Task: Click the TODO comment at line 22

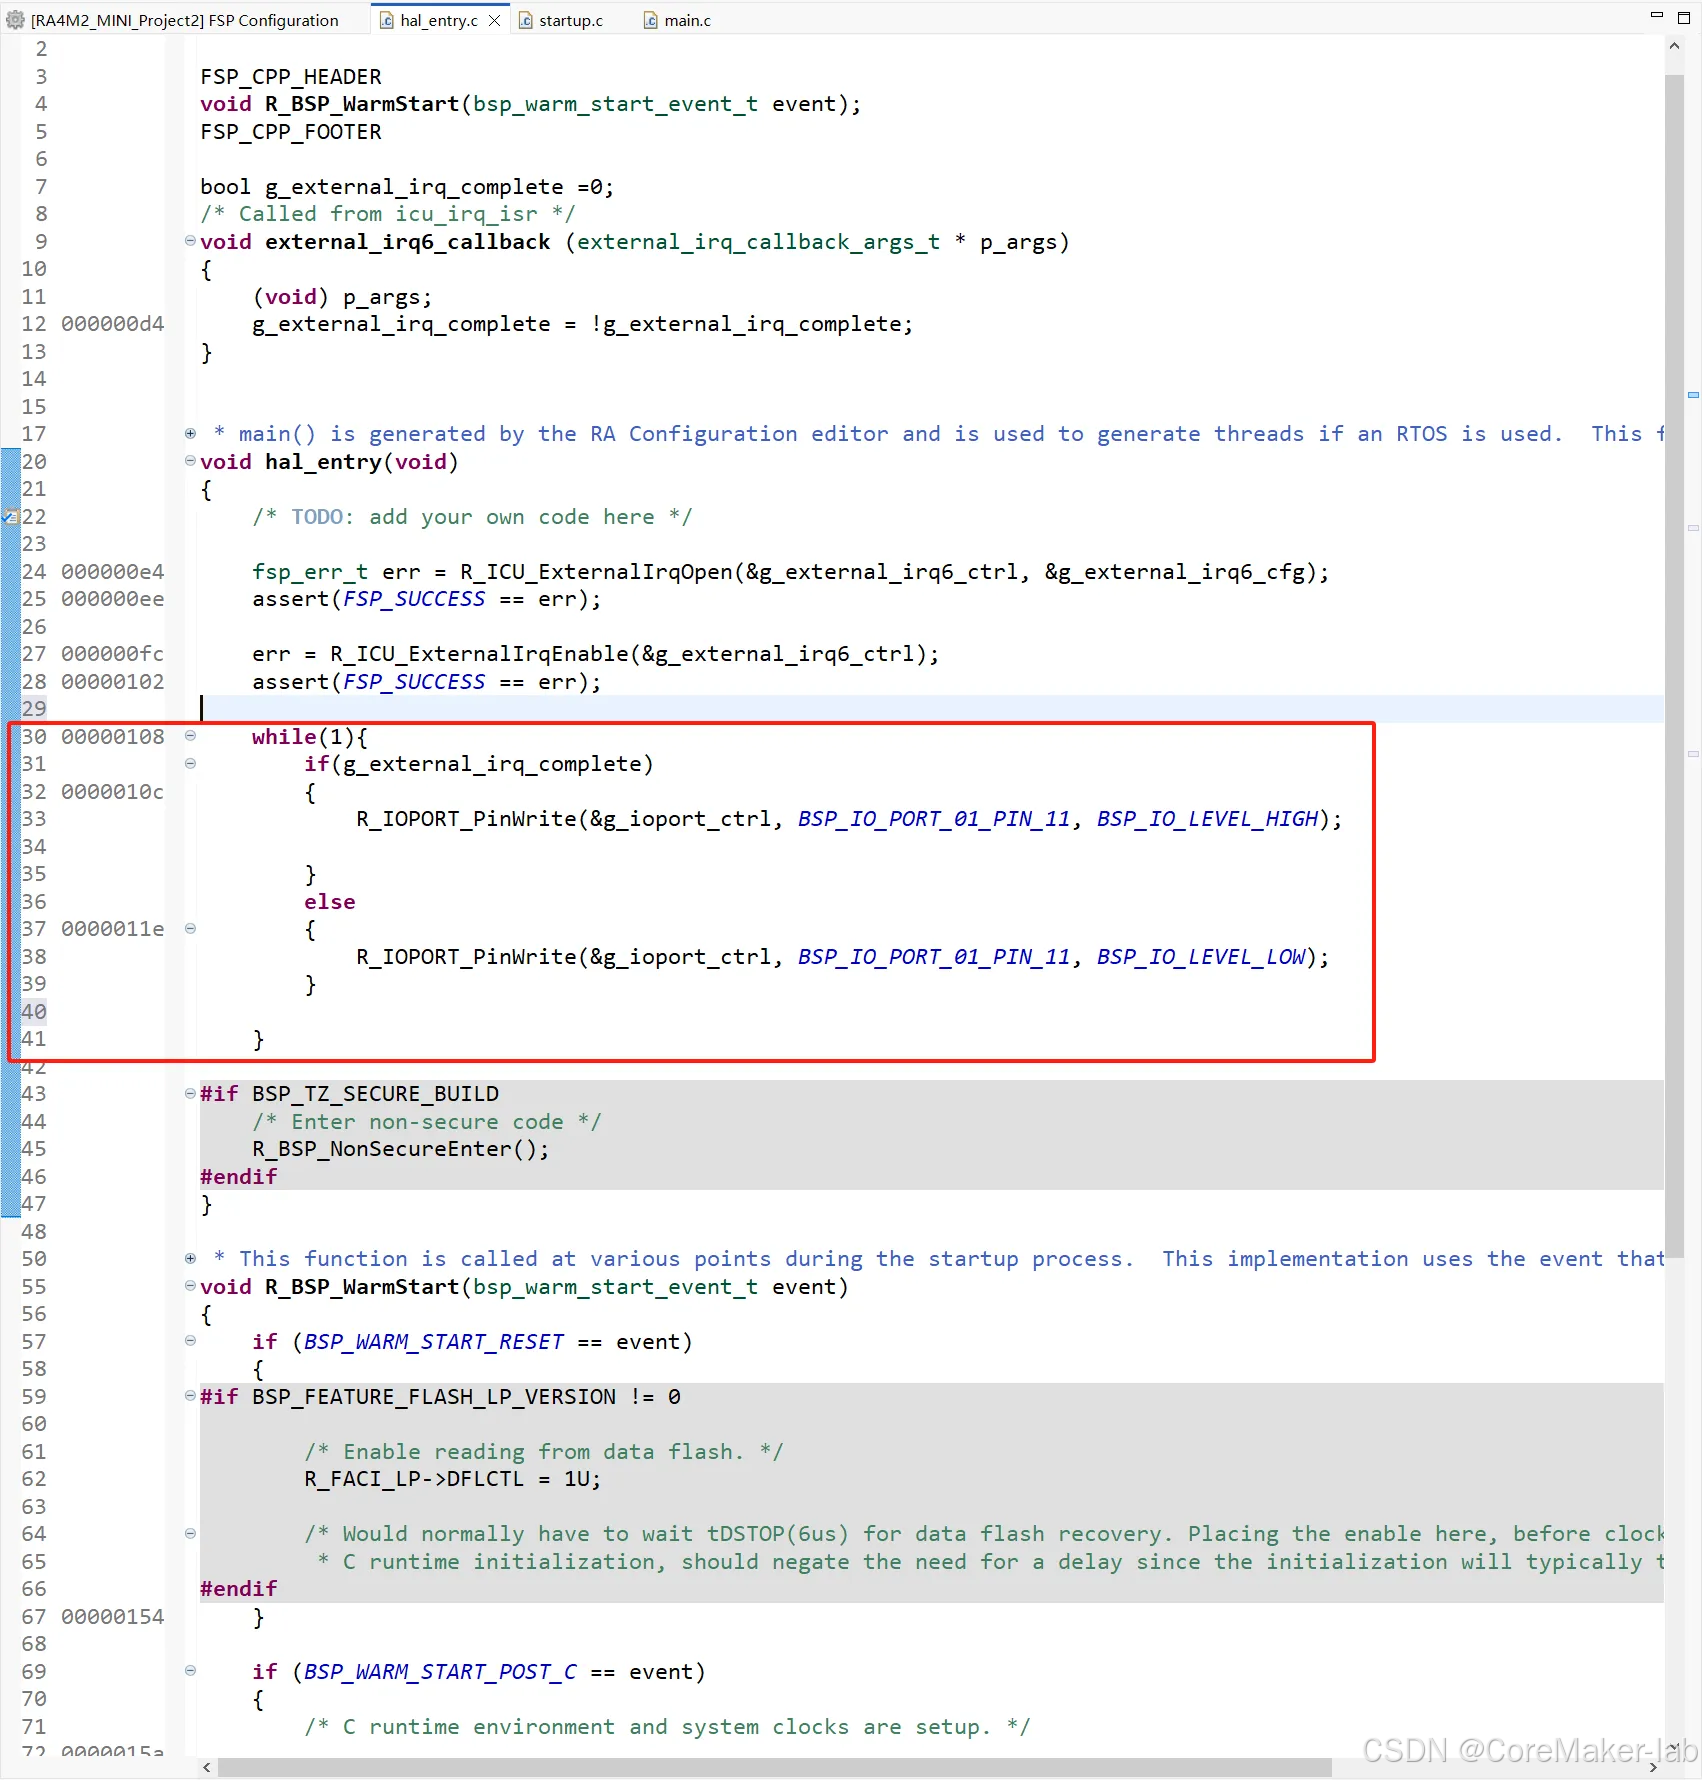Action: 472,517
